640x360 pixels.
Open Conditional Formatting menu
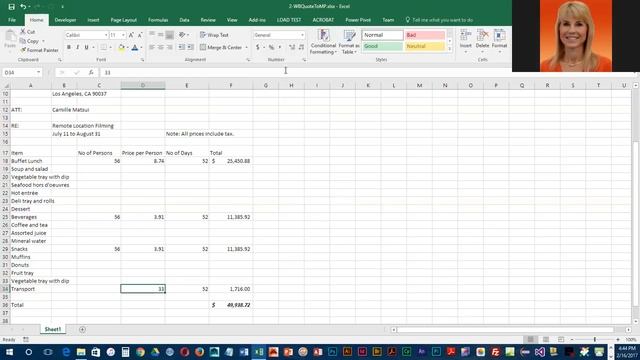tap(323, 42)
